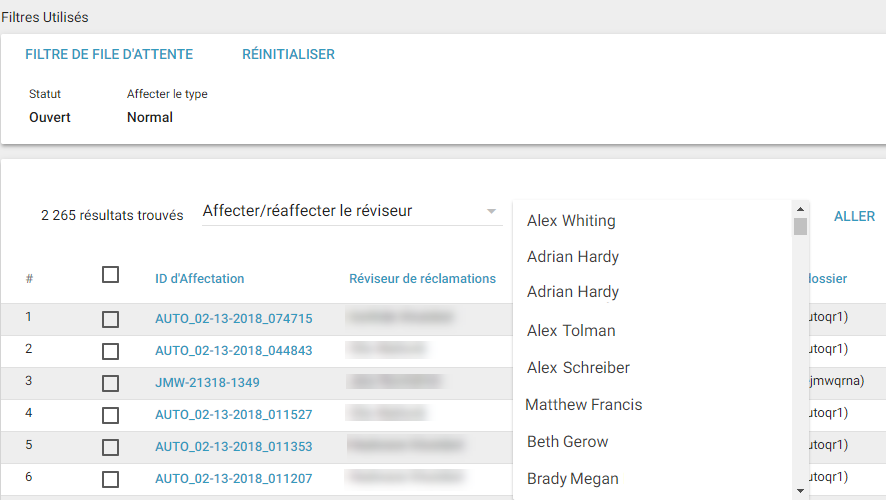The height and width of the screenshot is (500, 886).
Task: Choose Alex Tolman in the dropdown list
Action: (571, 331)
